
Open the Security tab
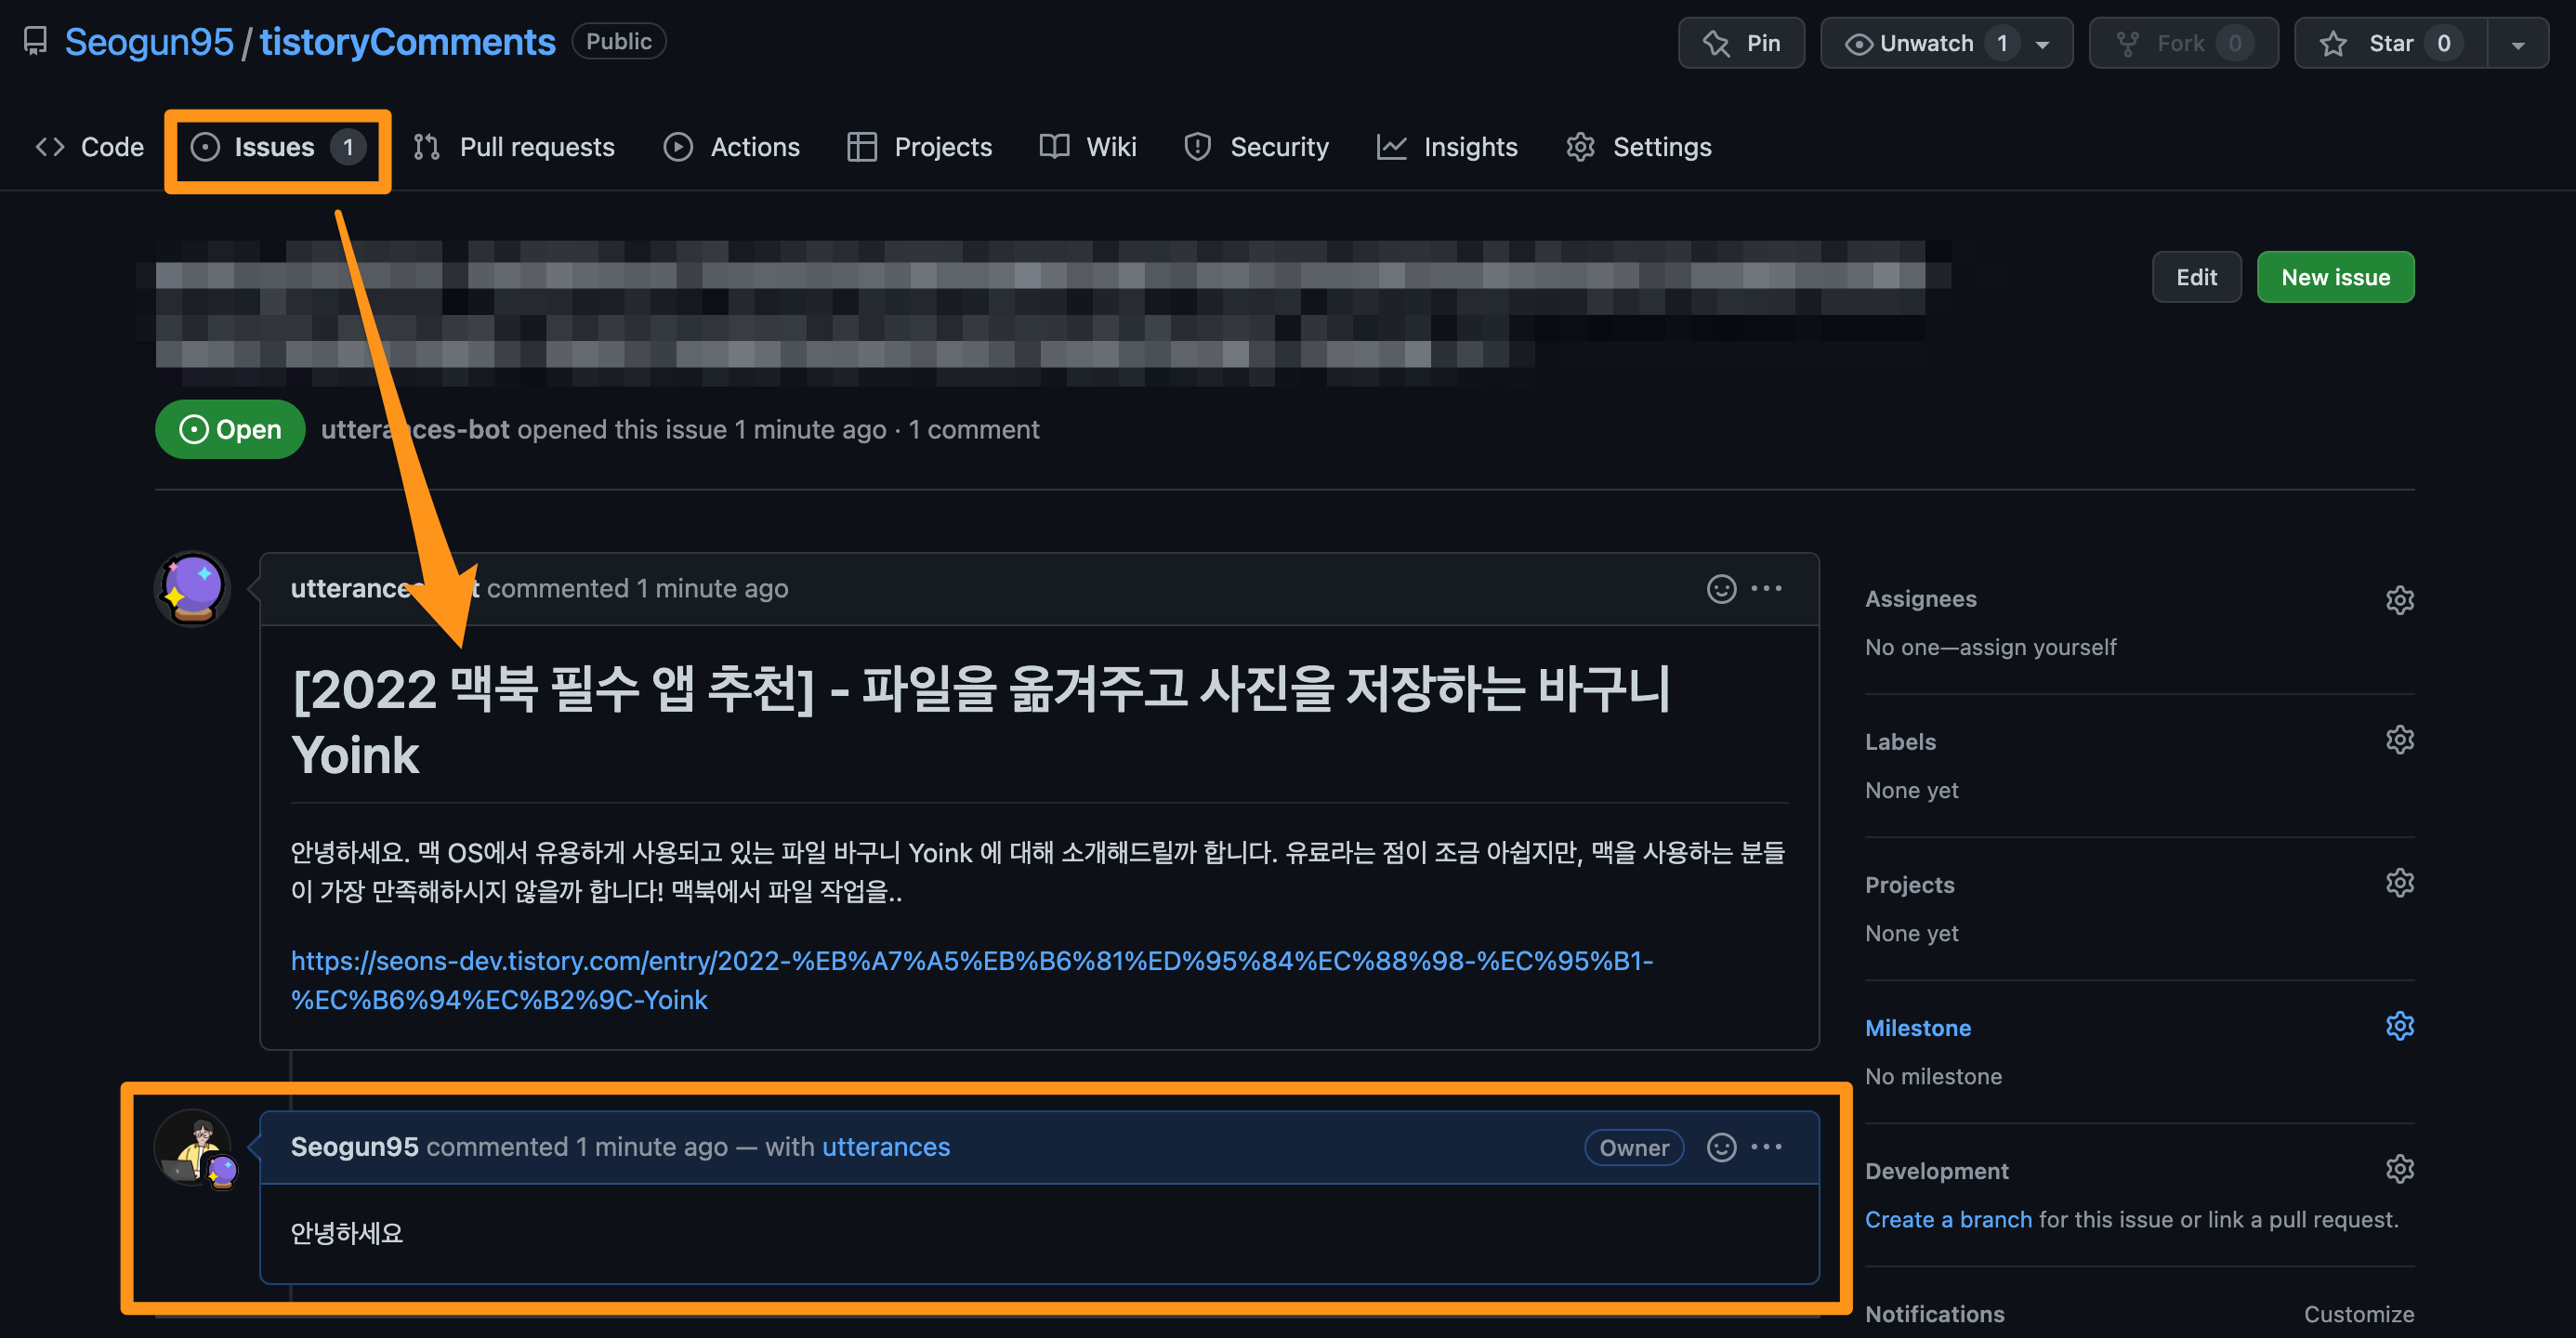pyautogui.click(x=1257, y=147)
